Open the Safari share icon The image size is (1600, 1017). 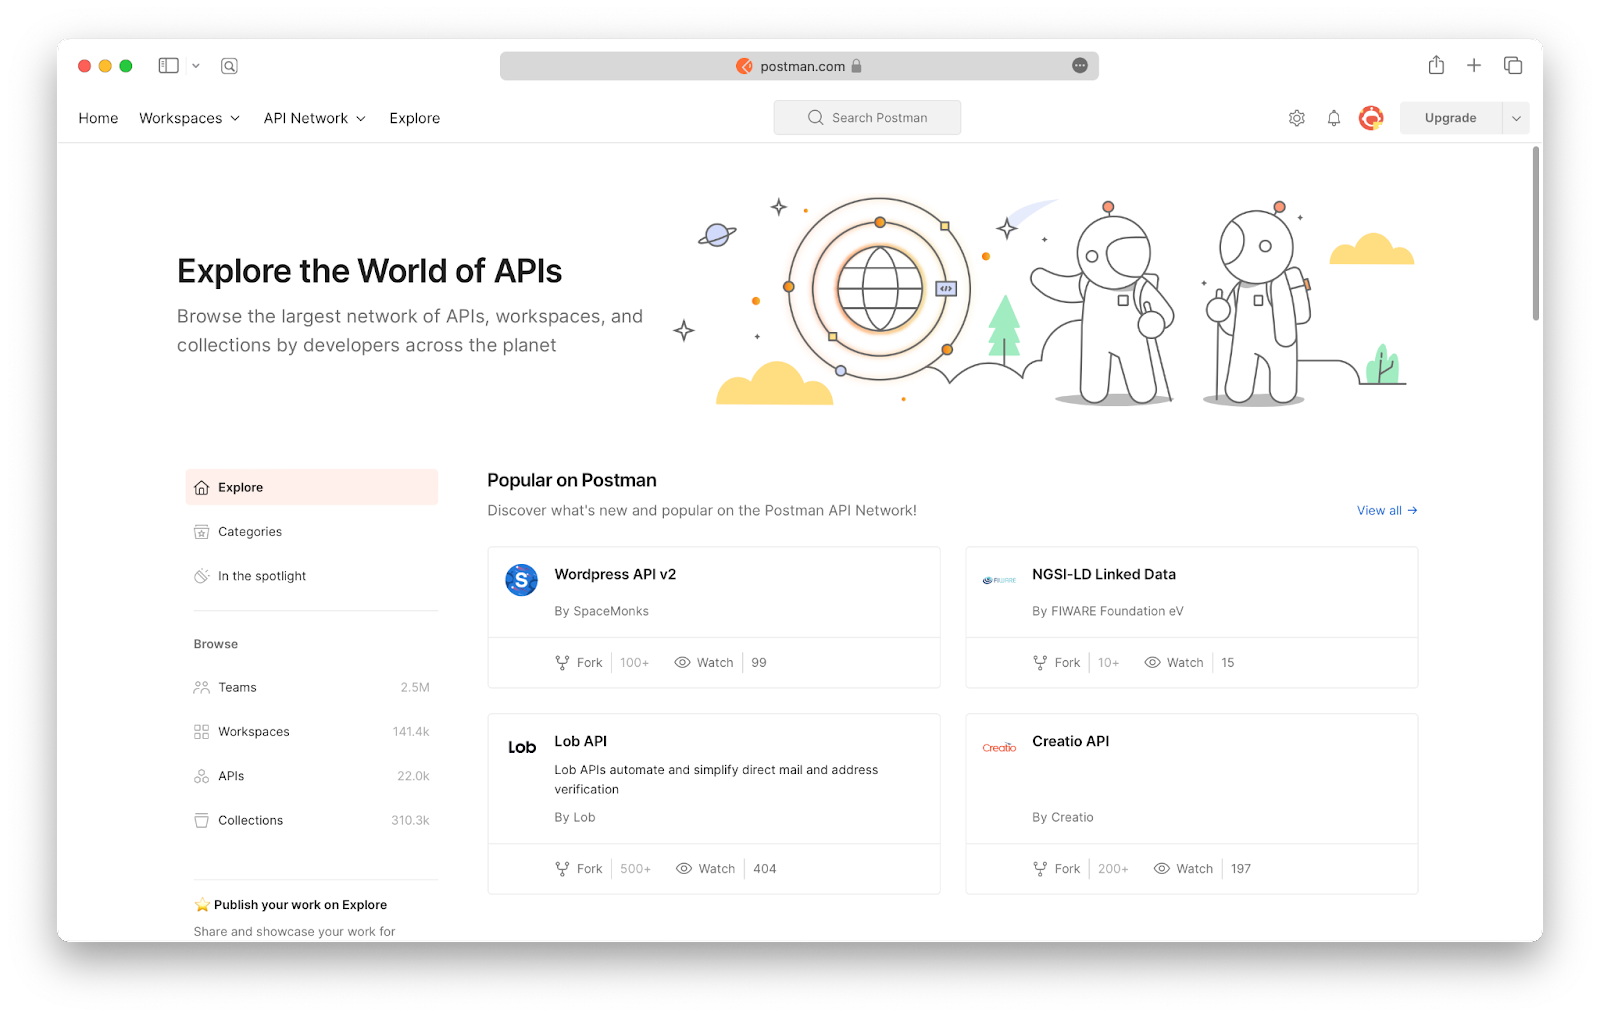point(1436,65)
